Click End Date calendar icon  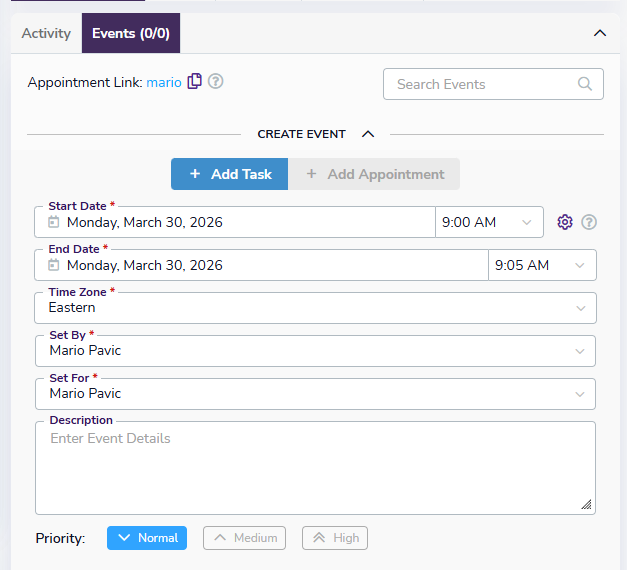point(54,265)
